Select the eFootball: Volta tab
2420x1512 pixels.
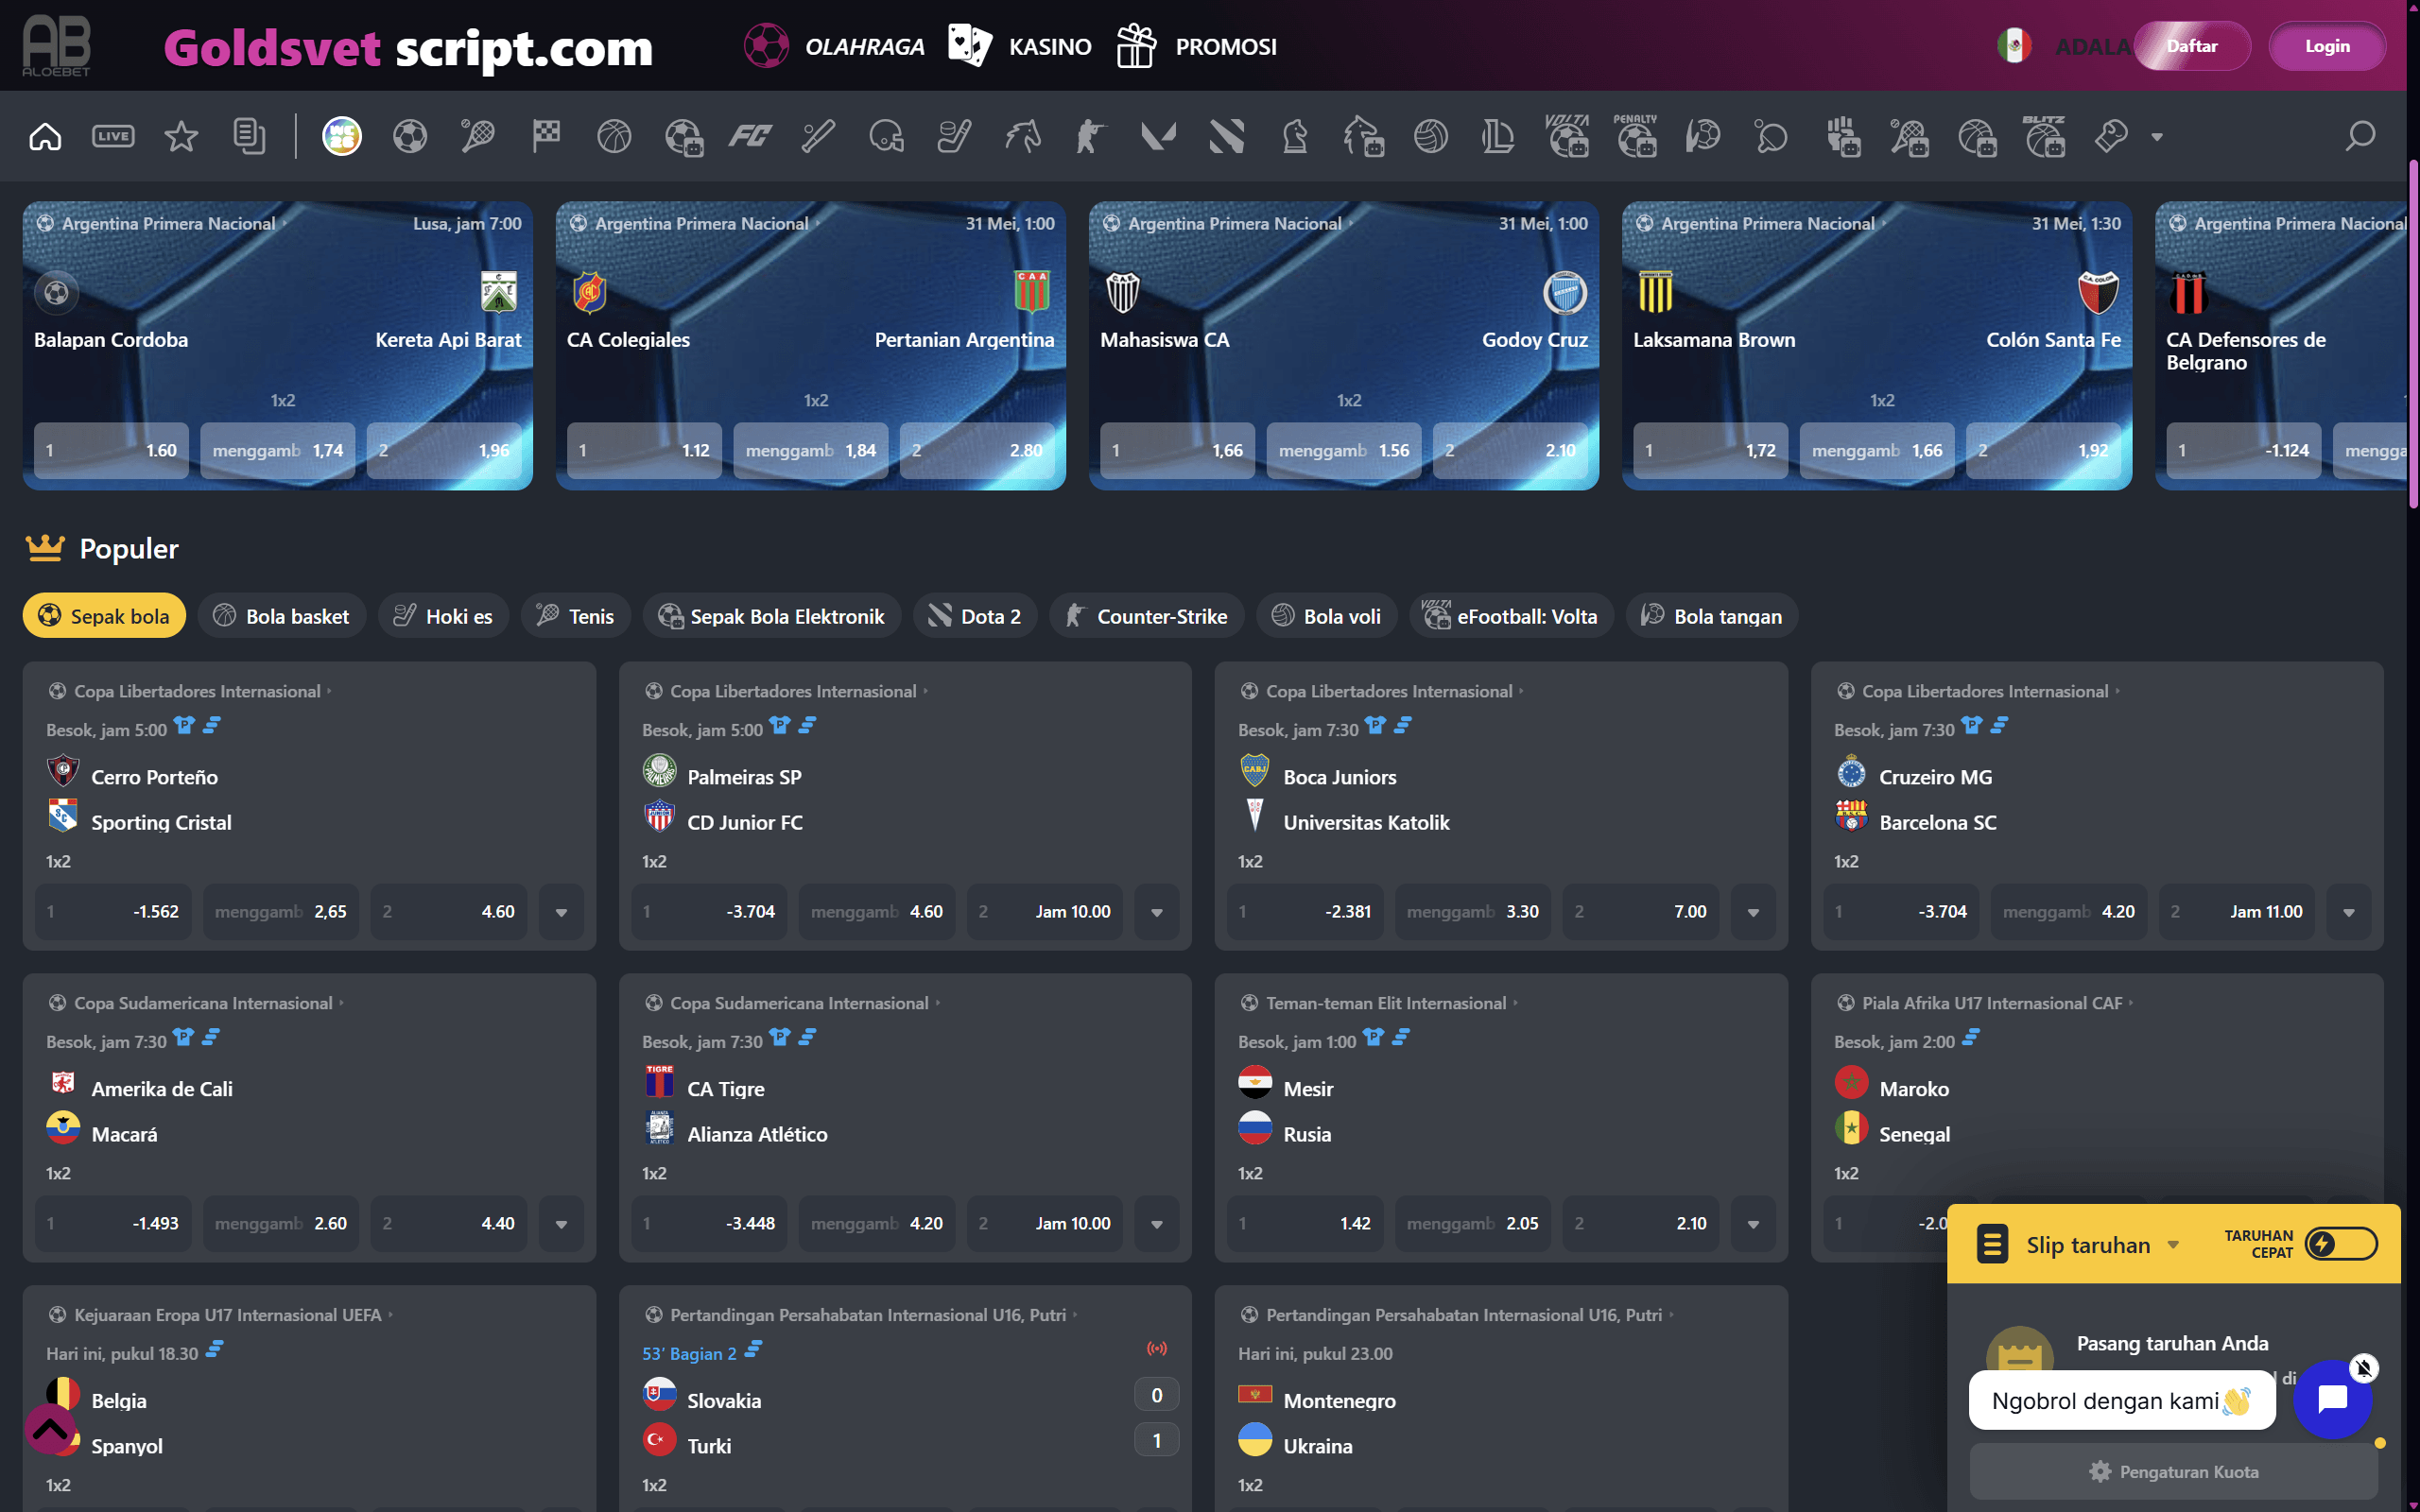tap(1511, 616)
